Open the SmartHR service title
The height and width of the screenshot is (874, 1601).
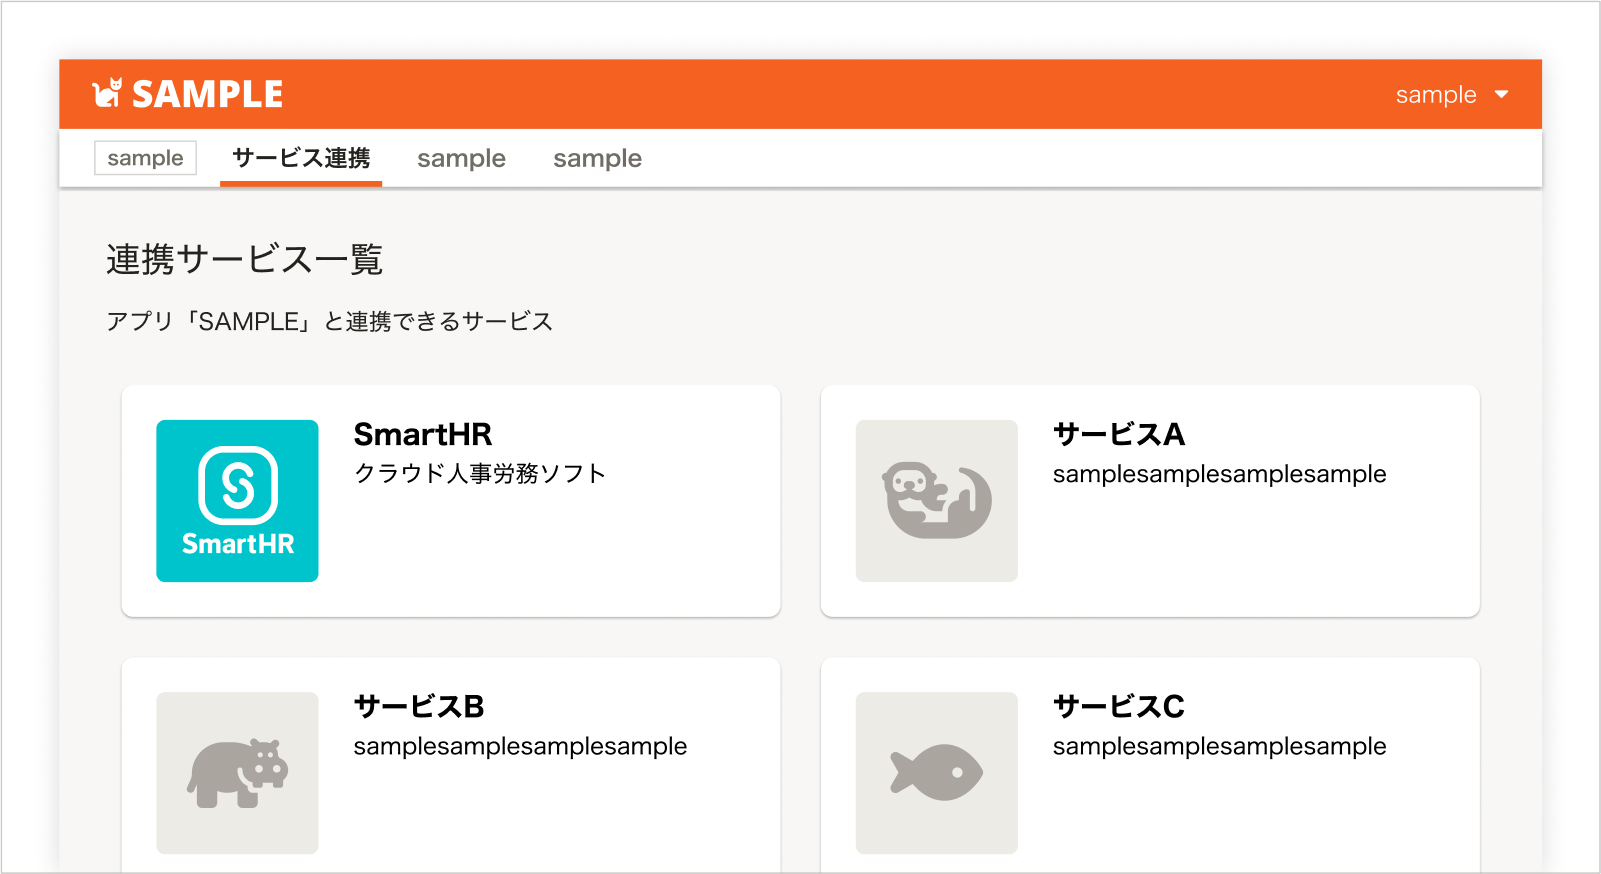(x=422, y=434)
